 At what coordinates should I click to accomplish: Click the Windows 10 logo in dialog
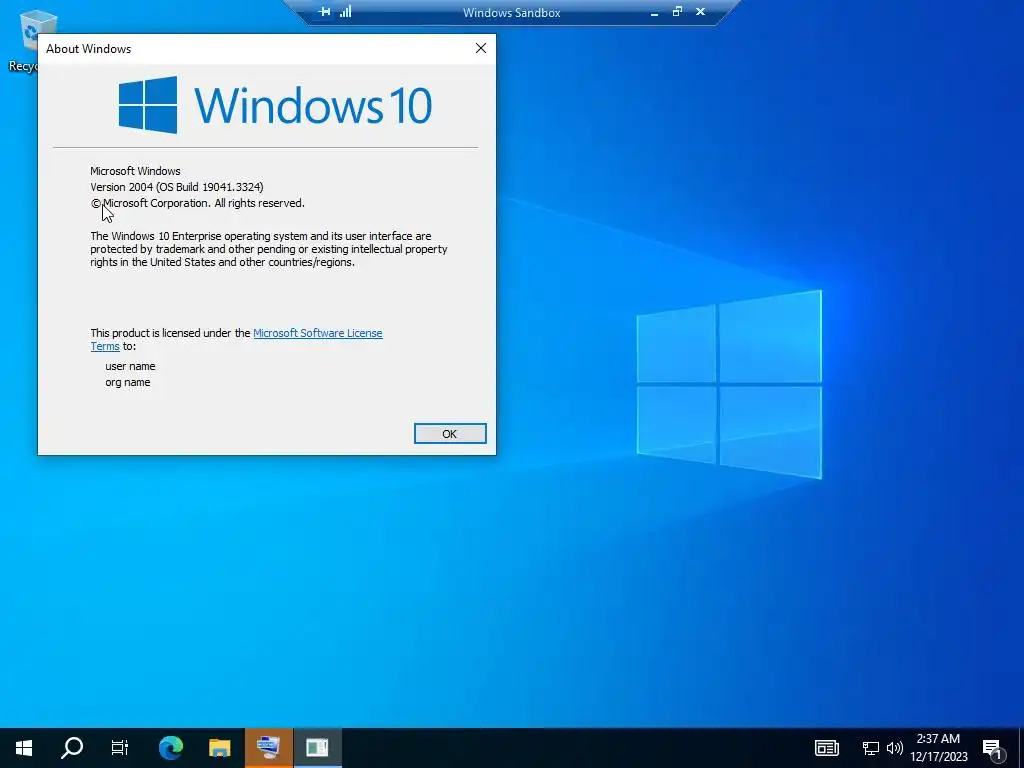point(275,104)
